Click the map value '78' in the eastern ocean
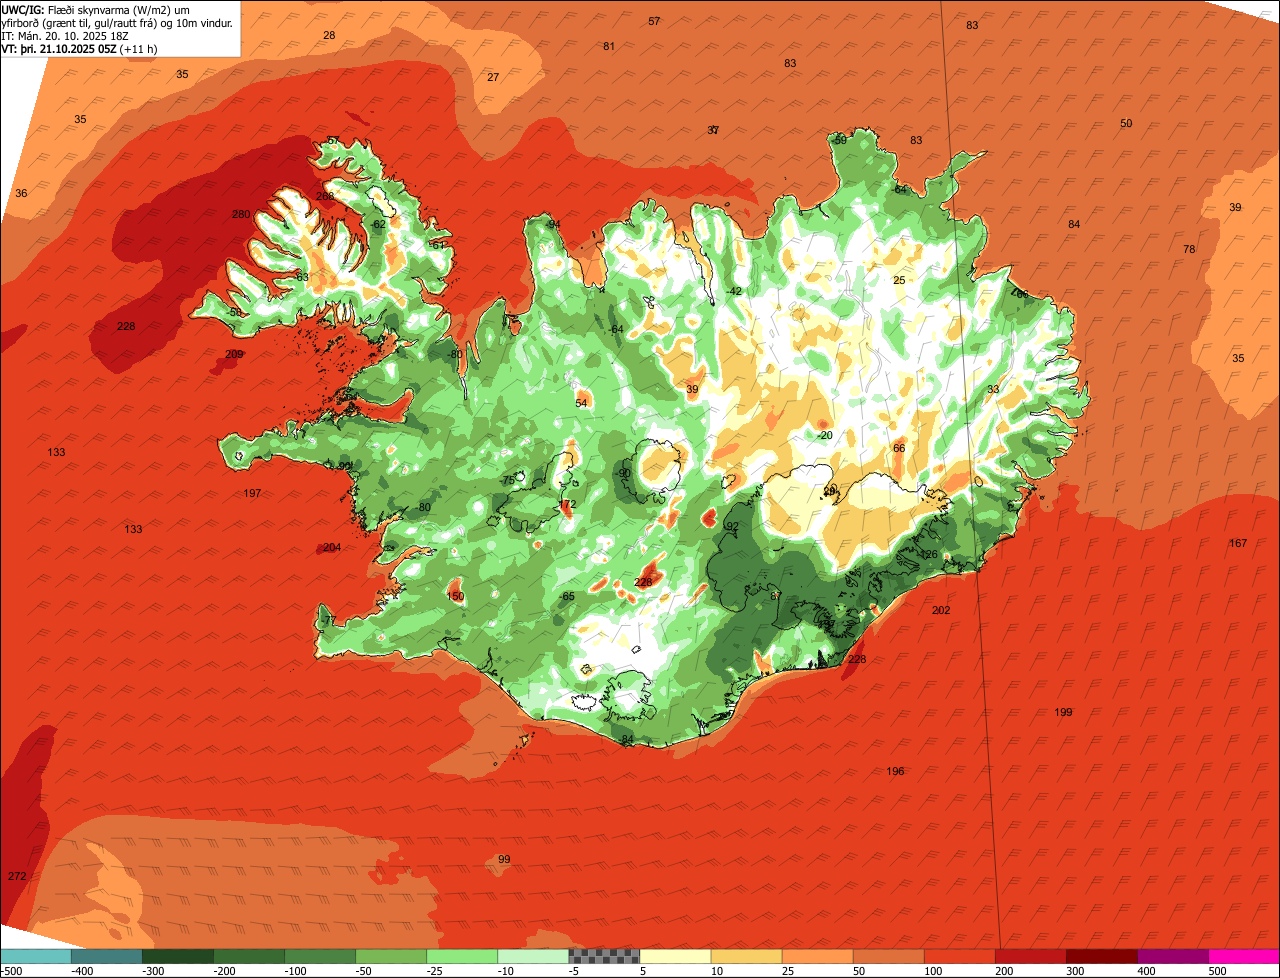The width and height of the screenshot is (1280, 978). click(1189, 249)
